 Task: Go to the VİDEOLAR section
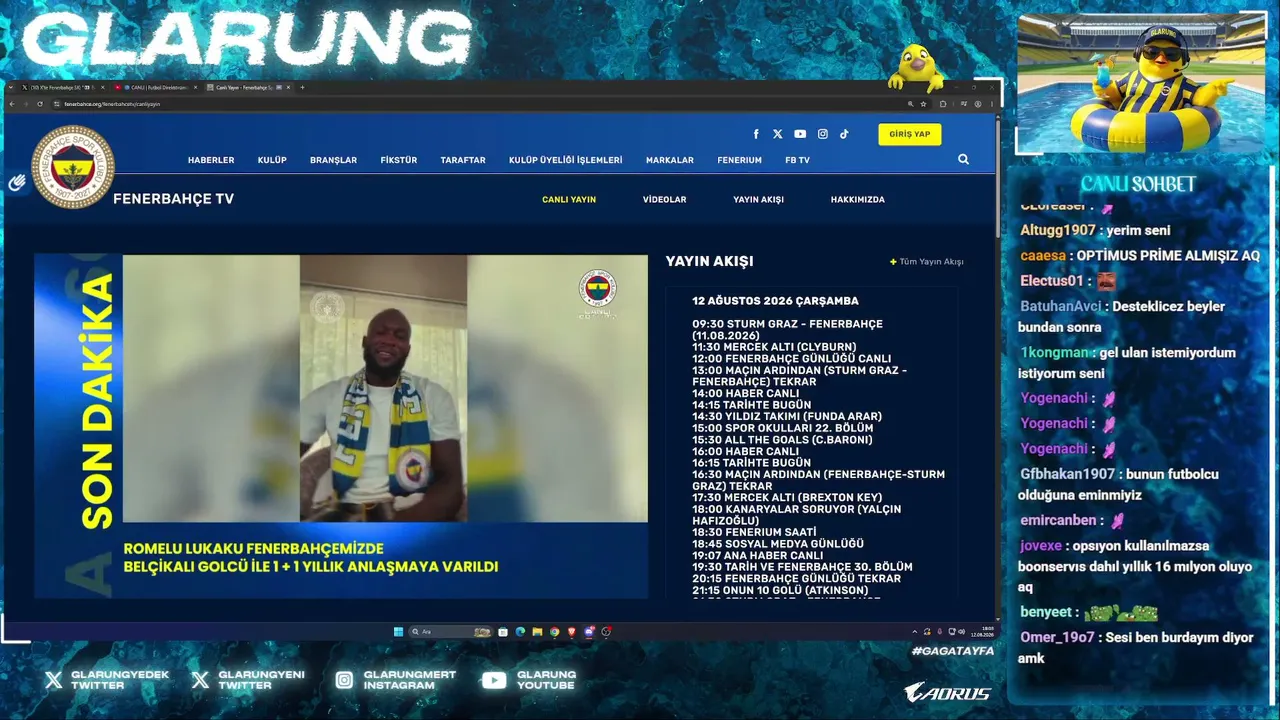pos(664,200)
